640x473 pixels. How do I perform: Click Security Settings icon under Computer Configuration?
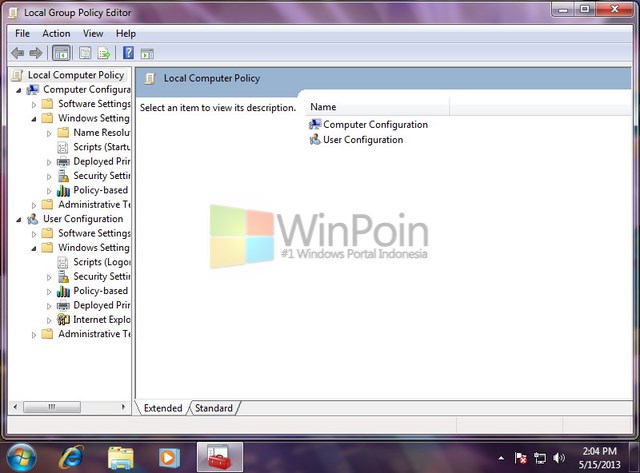[x=63, y=176]
